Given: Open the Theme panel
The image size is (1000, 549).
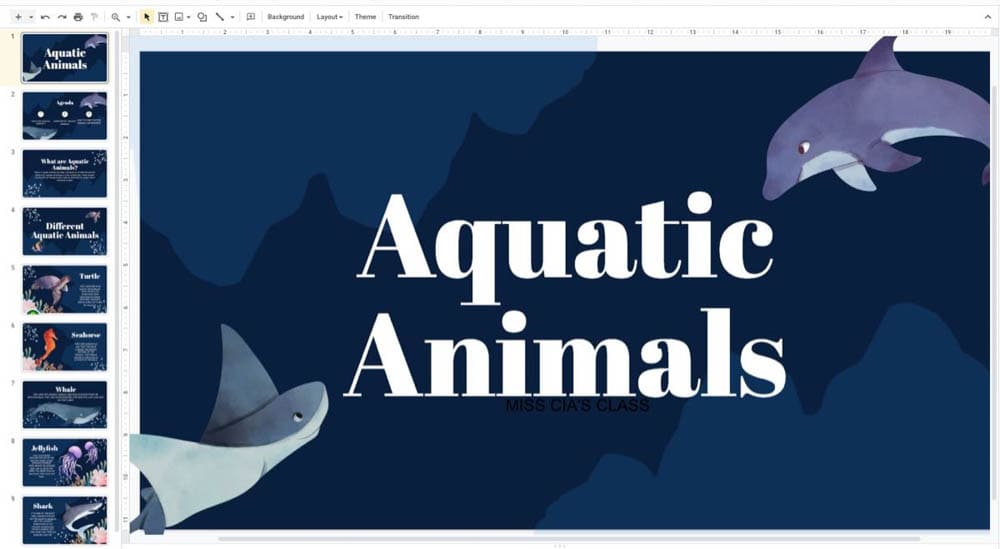Looking at the screenshot, I should (365, 17).
